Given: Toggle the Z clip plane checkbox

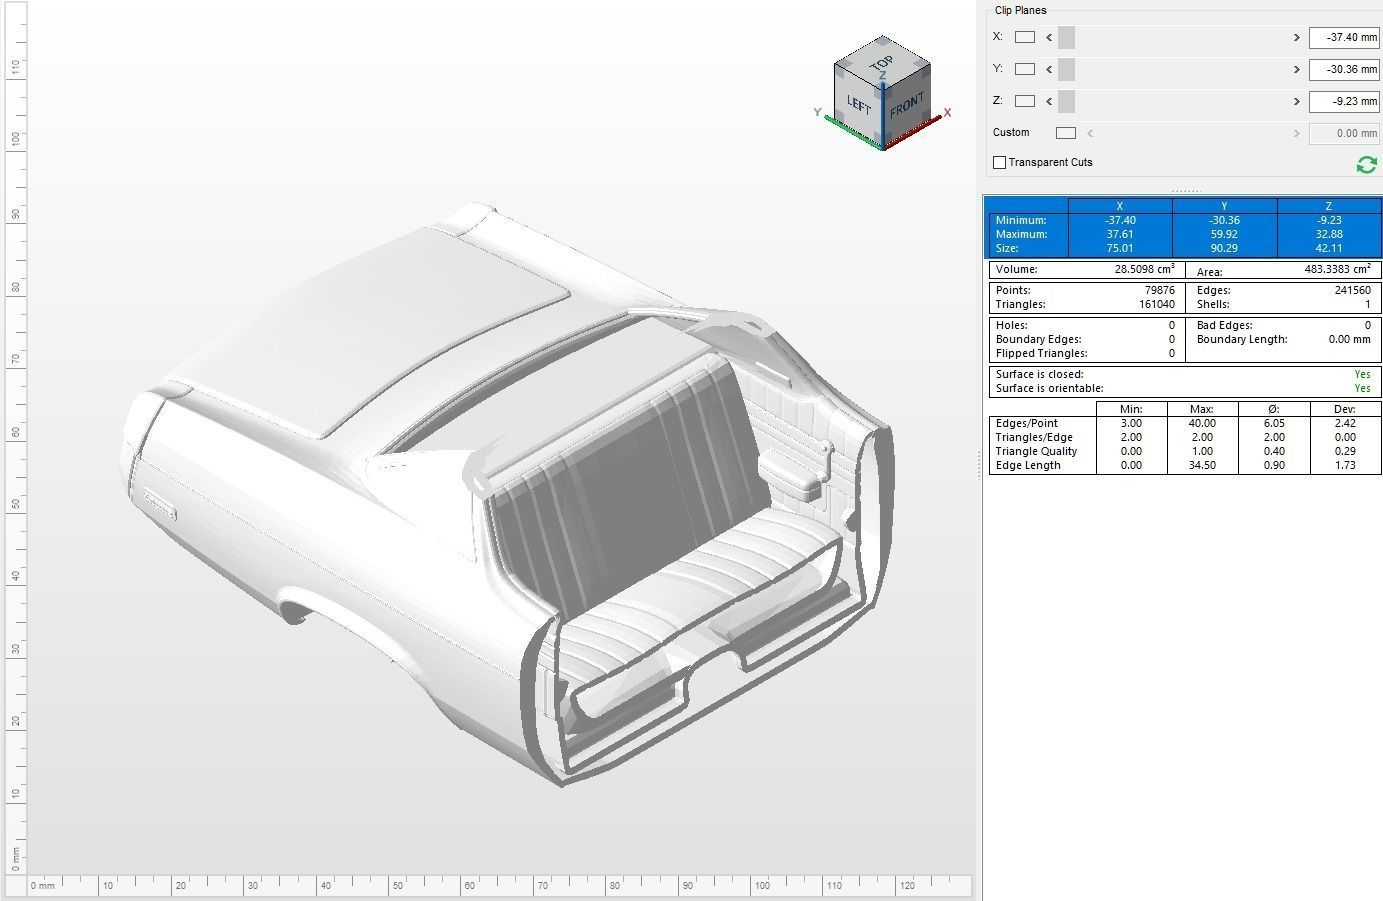Looking at the screenshot, I should click(1024, 101).
